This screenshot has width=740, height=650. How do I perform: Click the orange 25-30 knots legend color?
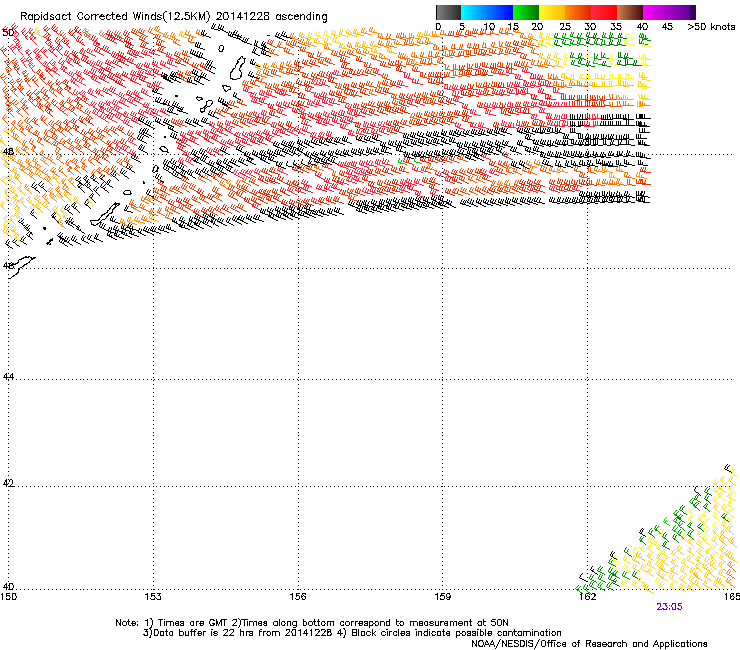pyautogui.click(x=578, y=12)
